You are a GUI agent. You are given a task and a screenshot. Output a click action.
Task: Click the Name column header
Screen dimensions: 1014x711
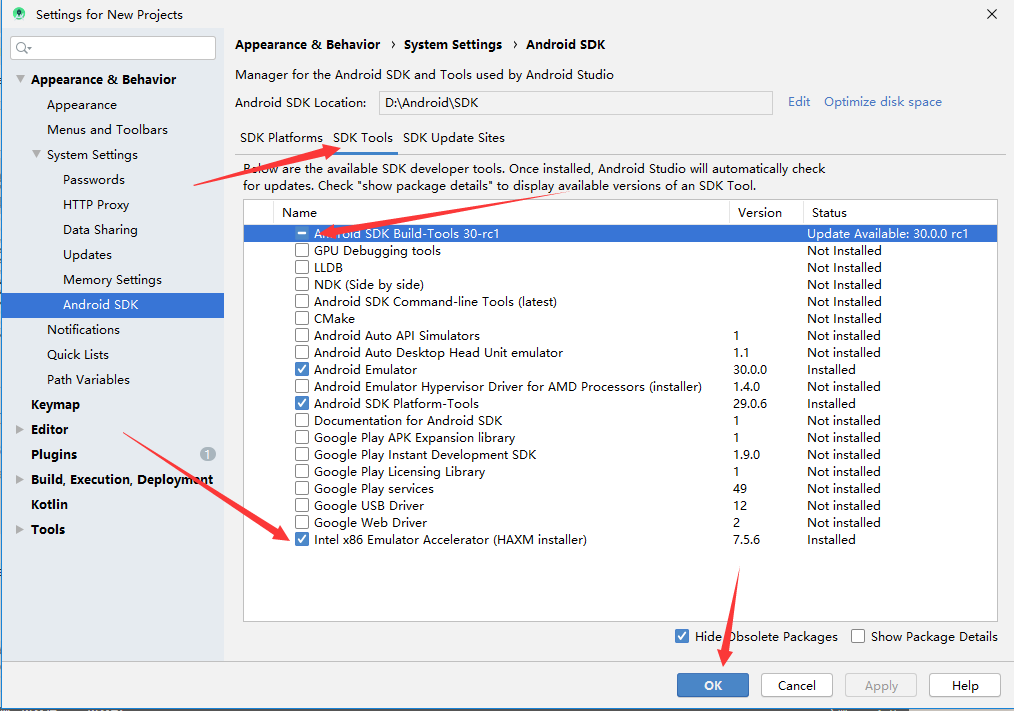(x=299, y=213)
